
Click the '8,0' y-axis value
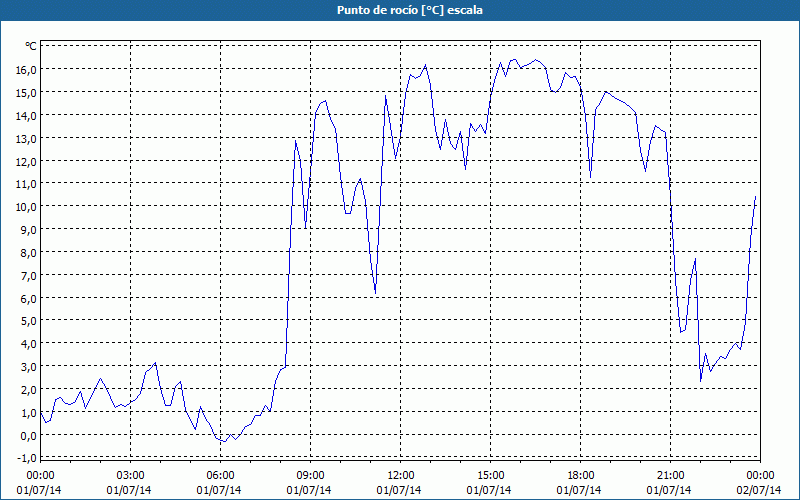29,253
